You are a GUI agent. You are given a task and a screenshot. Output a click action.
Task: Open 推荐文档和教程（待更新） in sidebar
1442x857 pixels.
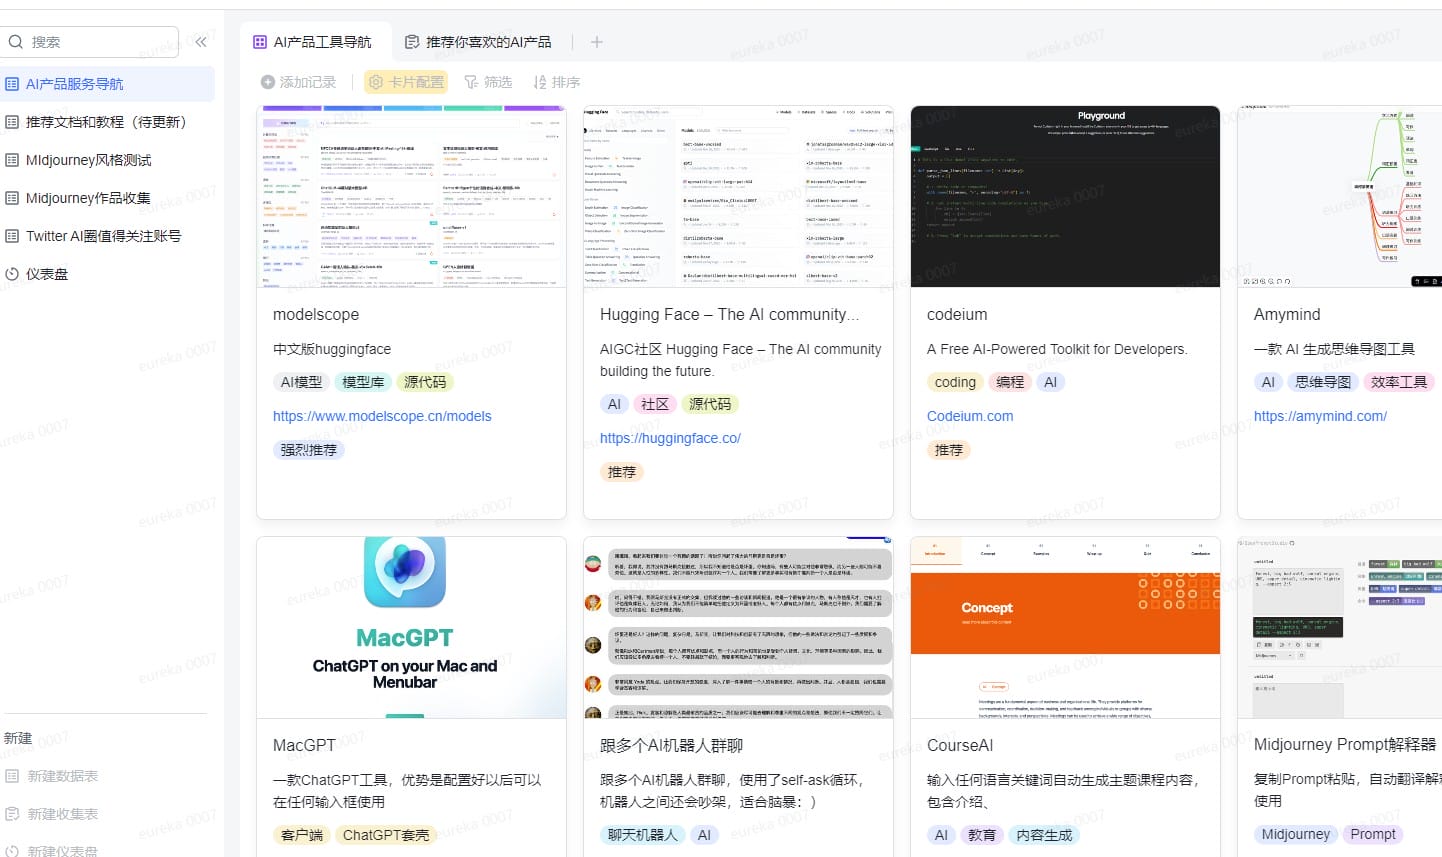[x=107, y=122]
